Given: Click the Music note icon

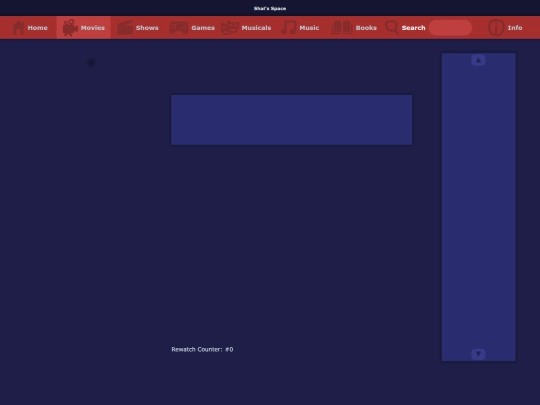Looking at the screenshot, I should (x=289, y=28).
